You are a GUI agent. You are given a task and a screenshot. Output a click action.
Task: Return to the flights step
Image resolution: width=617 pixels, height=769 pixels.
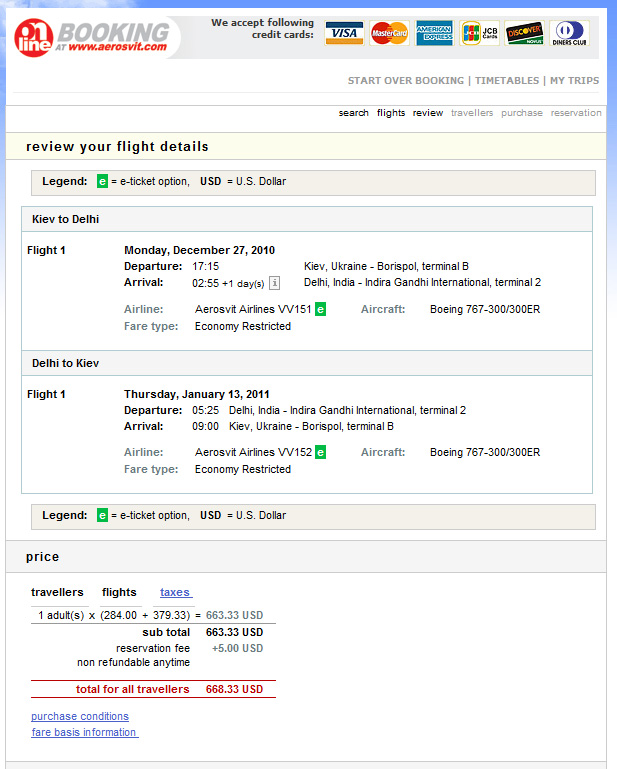coord(391,113)
